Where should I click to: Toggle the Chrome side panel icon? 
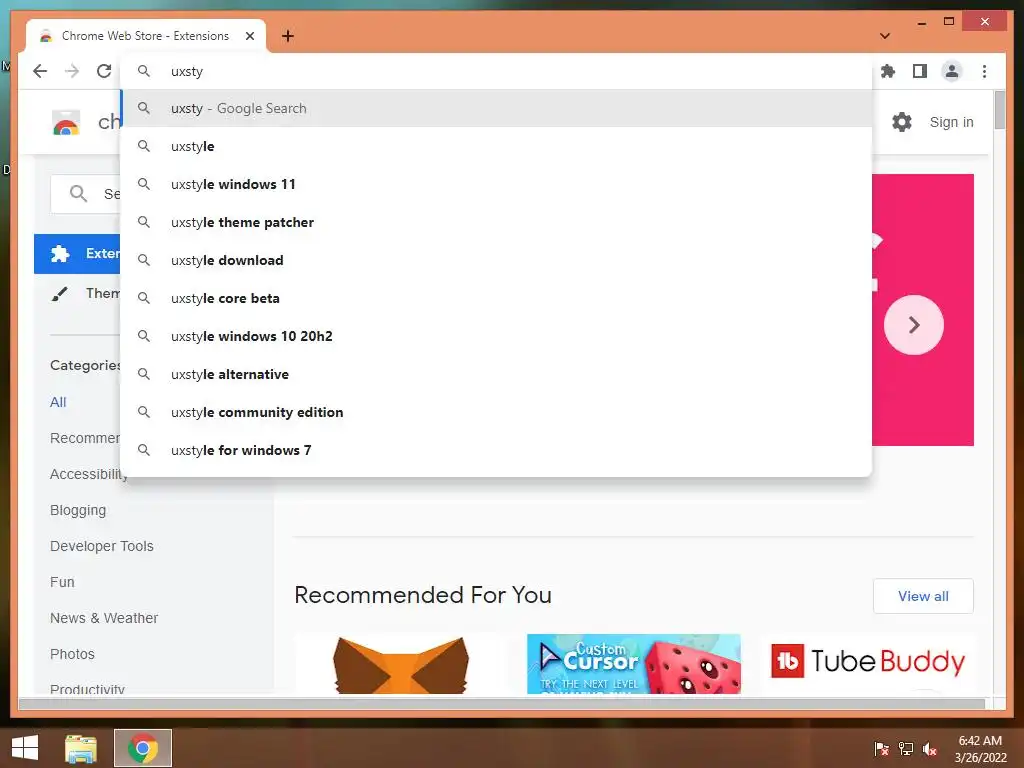(920, 71)
